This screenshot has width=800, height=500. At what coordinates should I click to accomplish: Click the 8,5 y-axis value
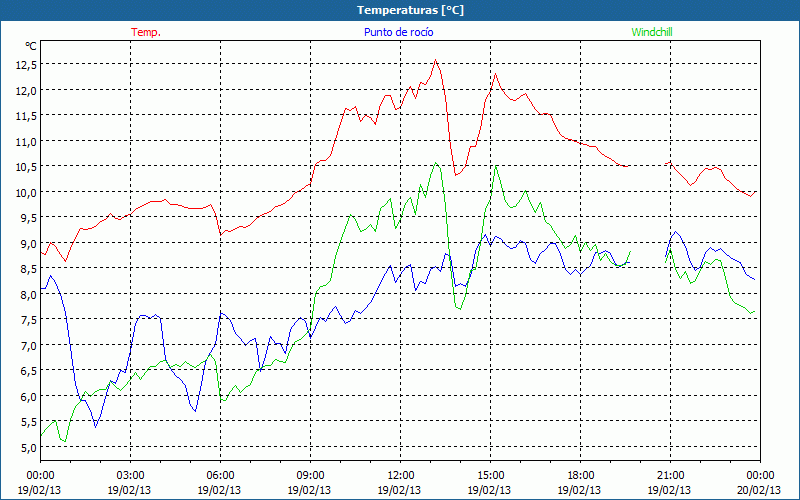coord(29,269)
